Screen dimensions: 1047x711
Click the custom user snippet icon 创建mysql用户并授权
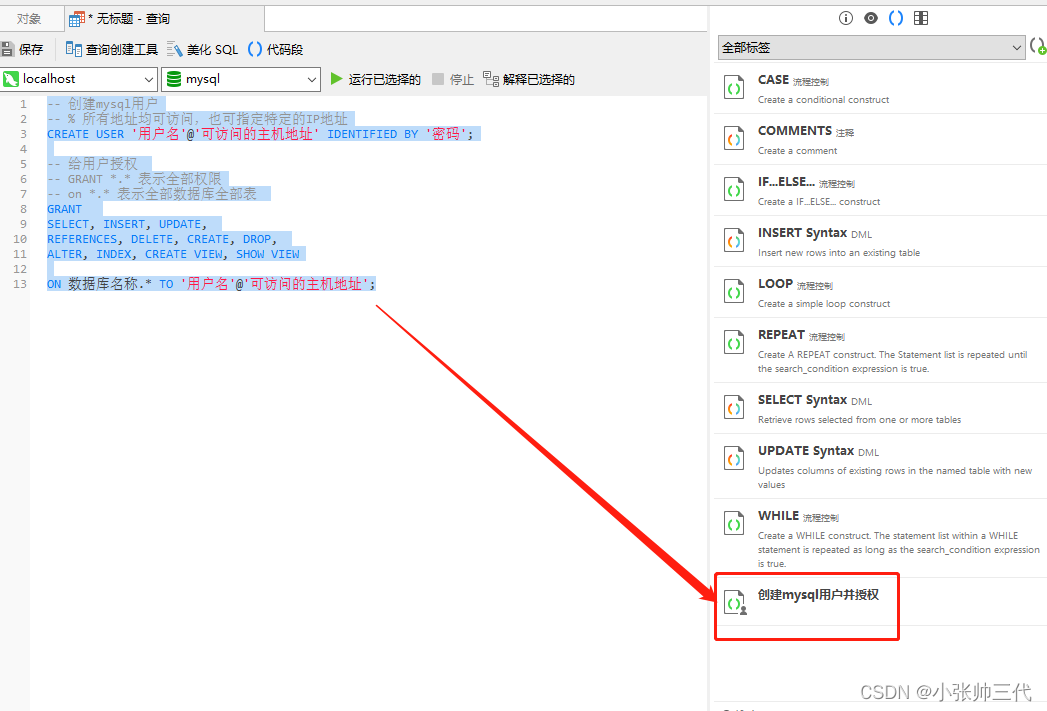[735, 602]
